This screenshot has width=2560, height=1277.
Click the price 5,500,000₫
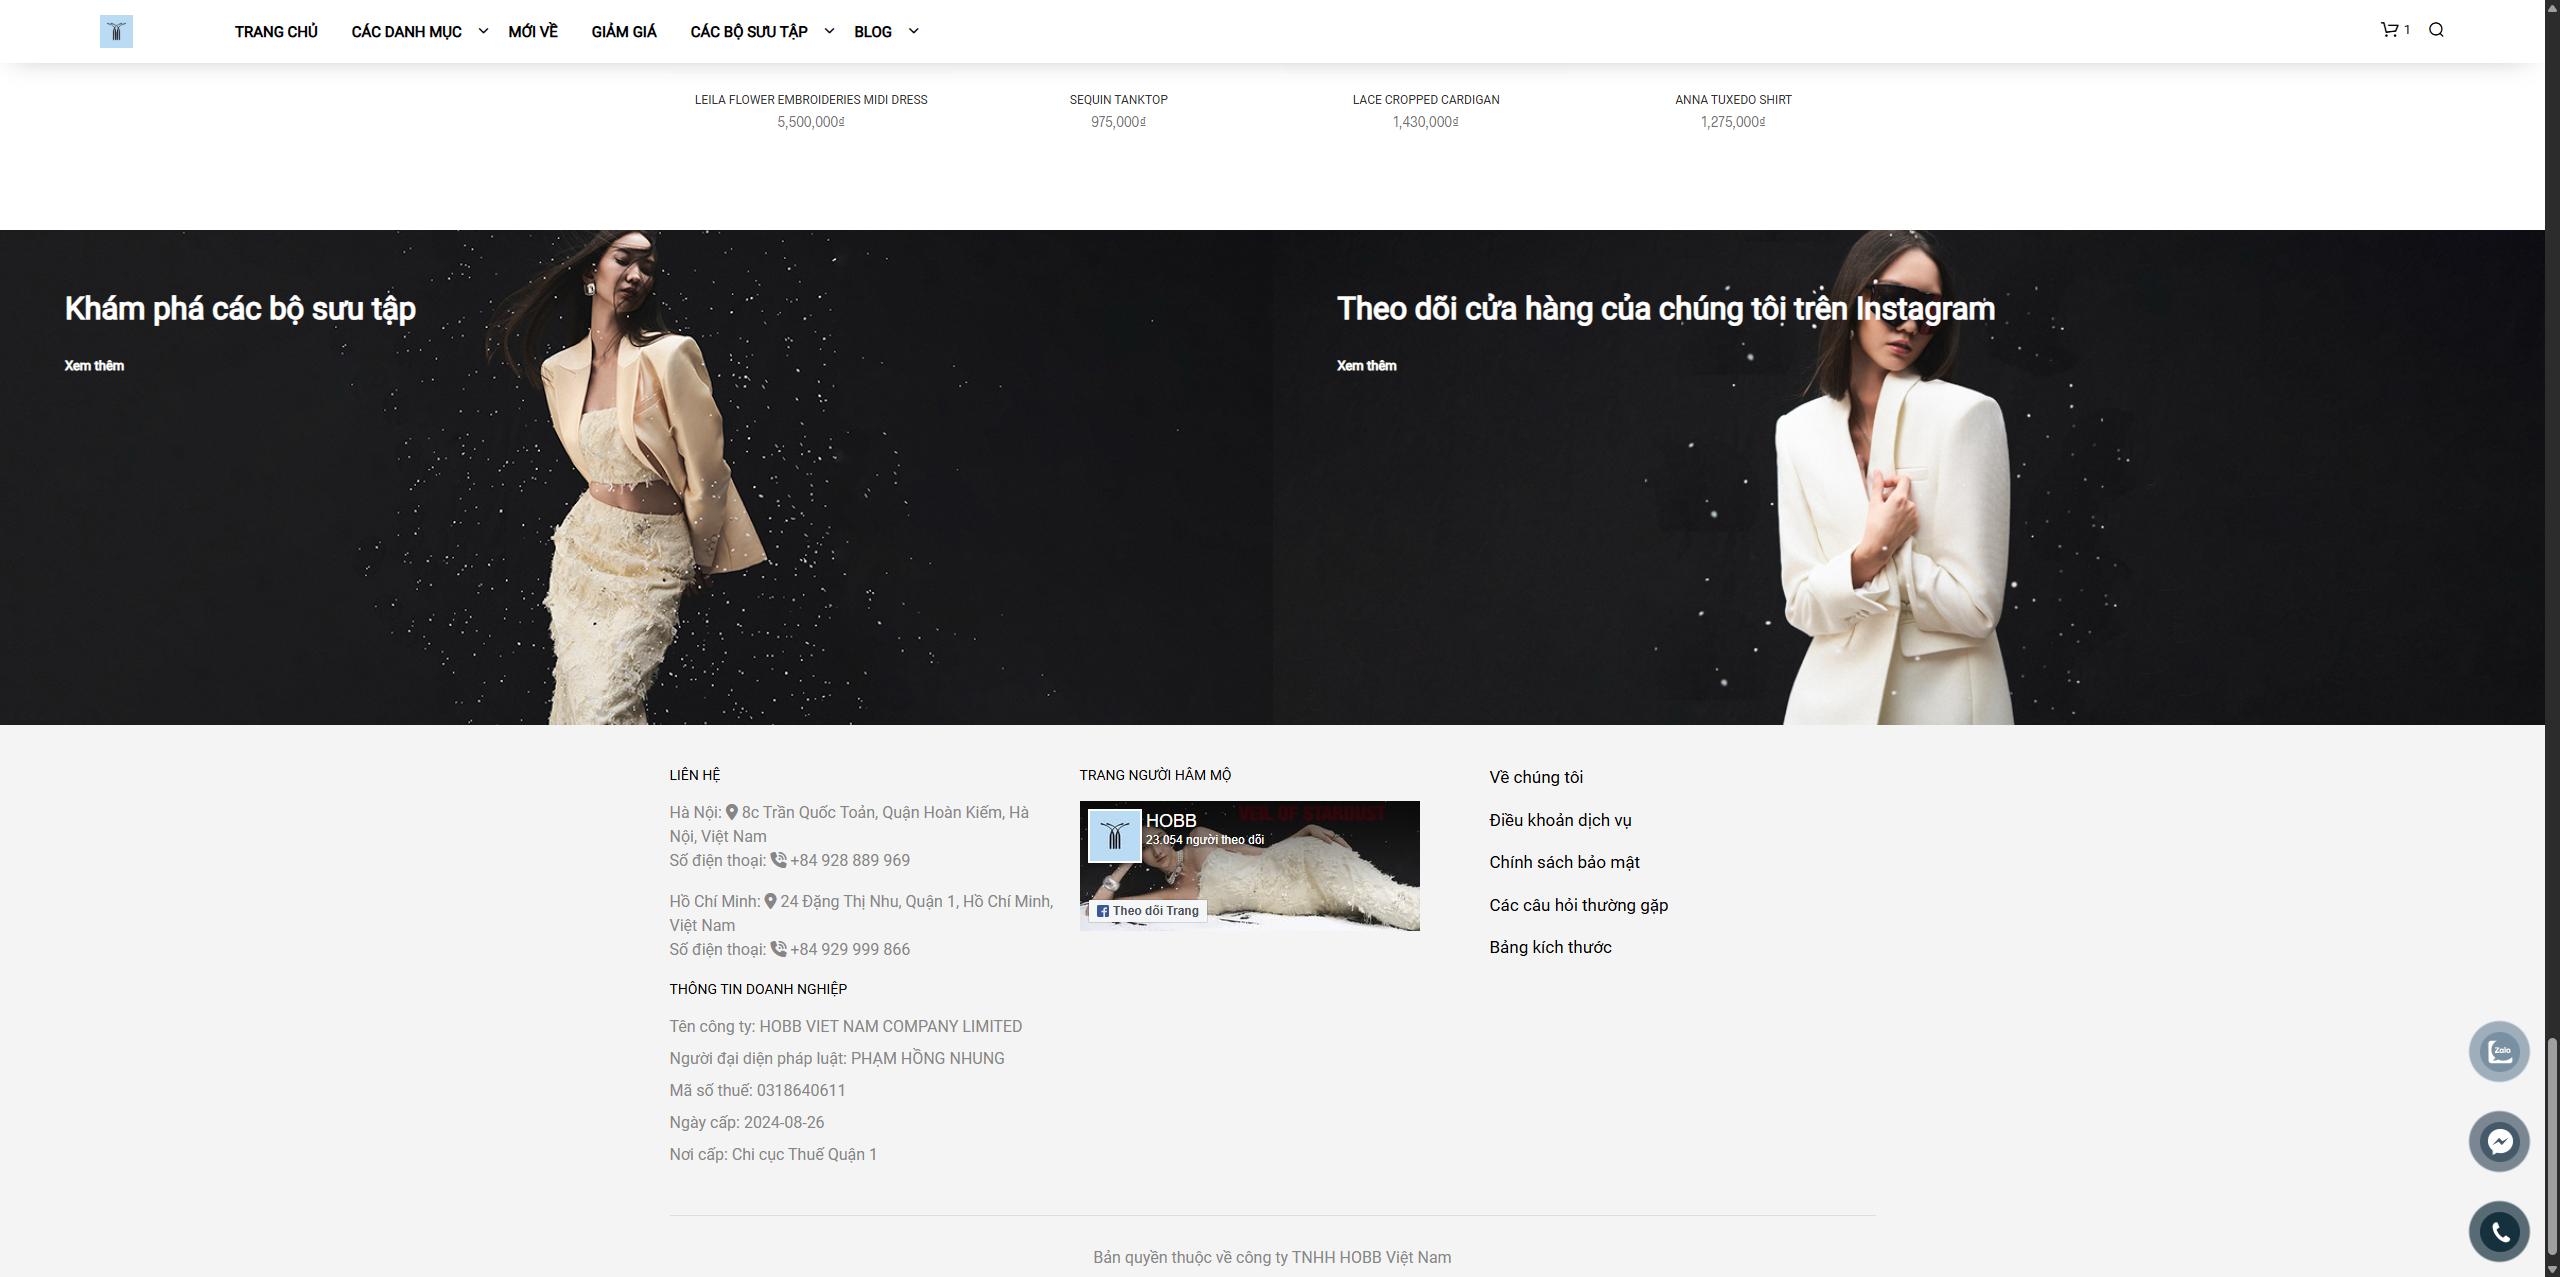coord(811,122)
